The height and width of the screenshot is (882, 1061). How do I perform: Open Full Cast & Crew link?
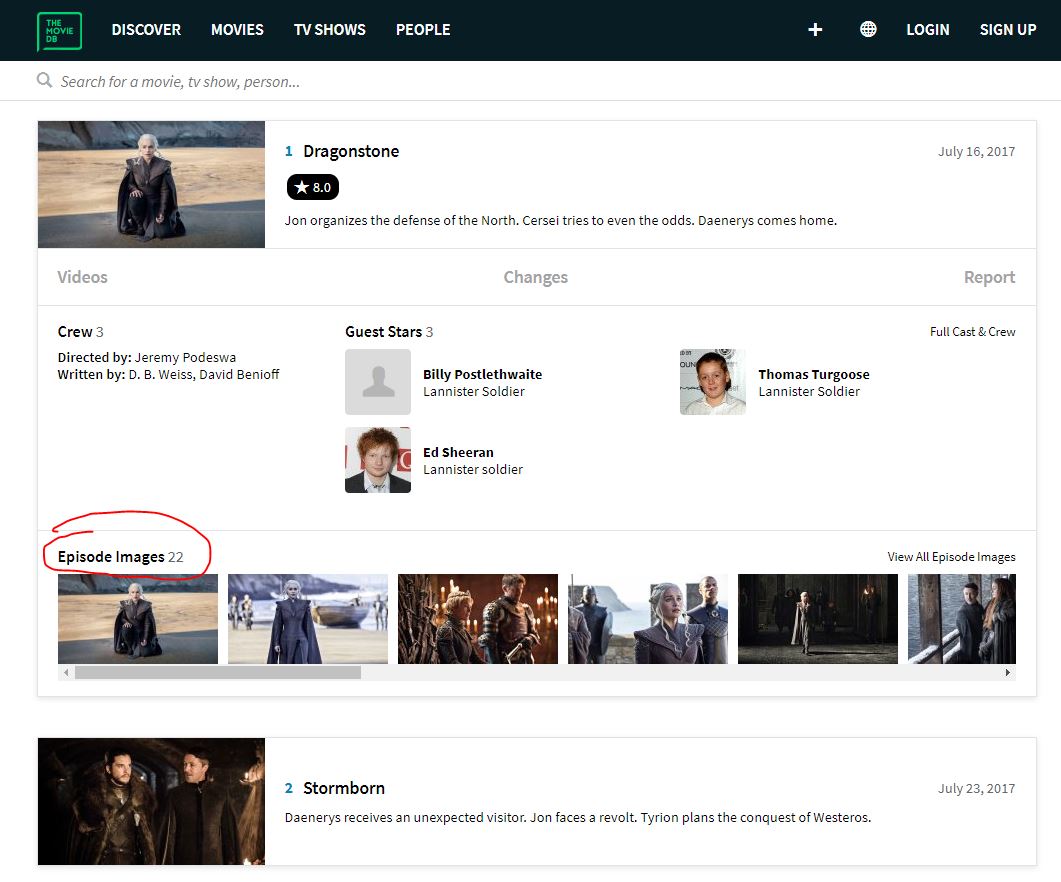pos(972,332)
